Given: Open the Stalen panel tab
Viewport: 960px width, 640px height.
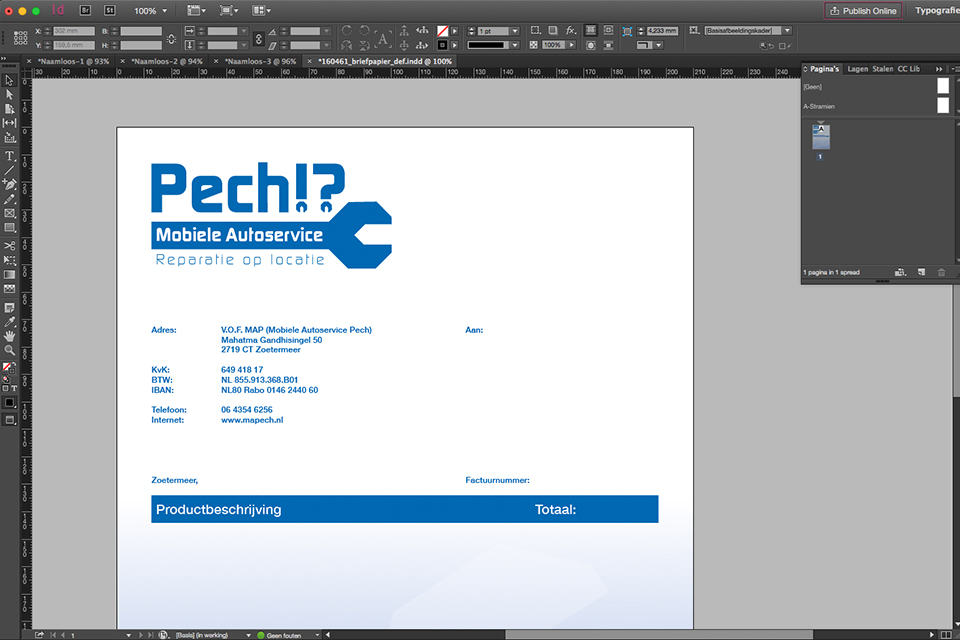Looking at the screenshot, I should point(882,69).
